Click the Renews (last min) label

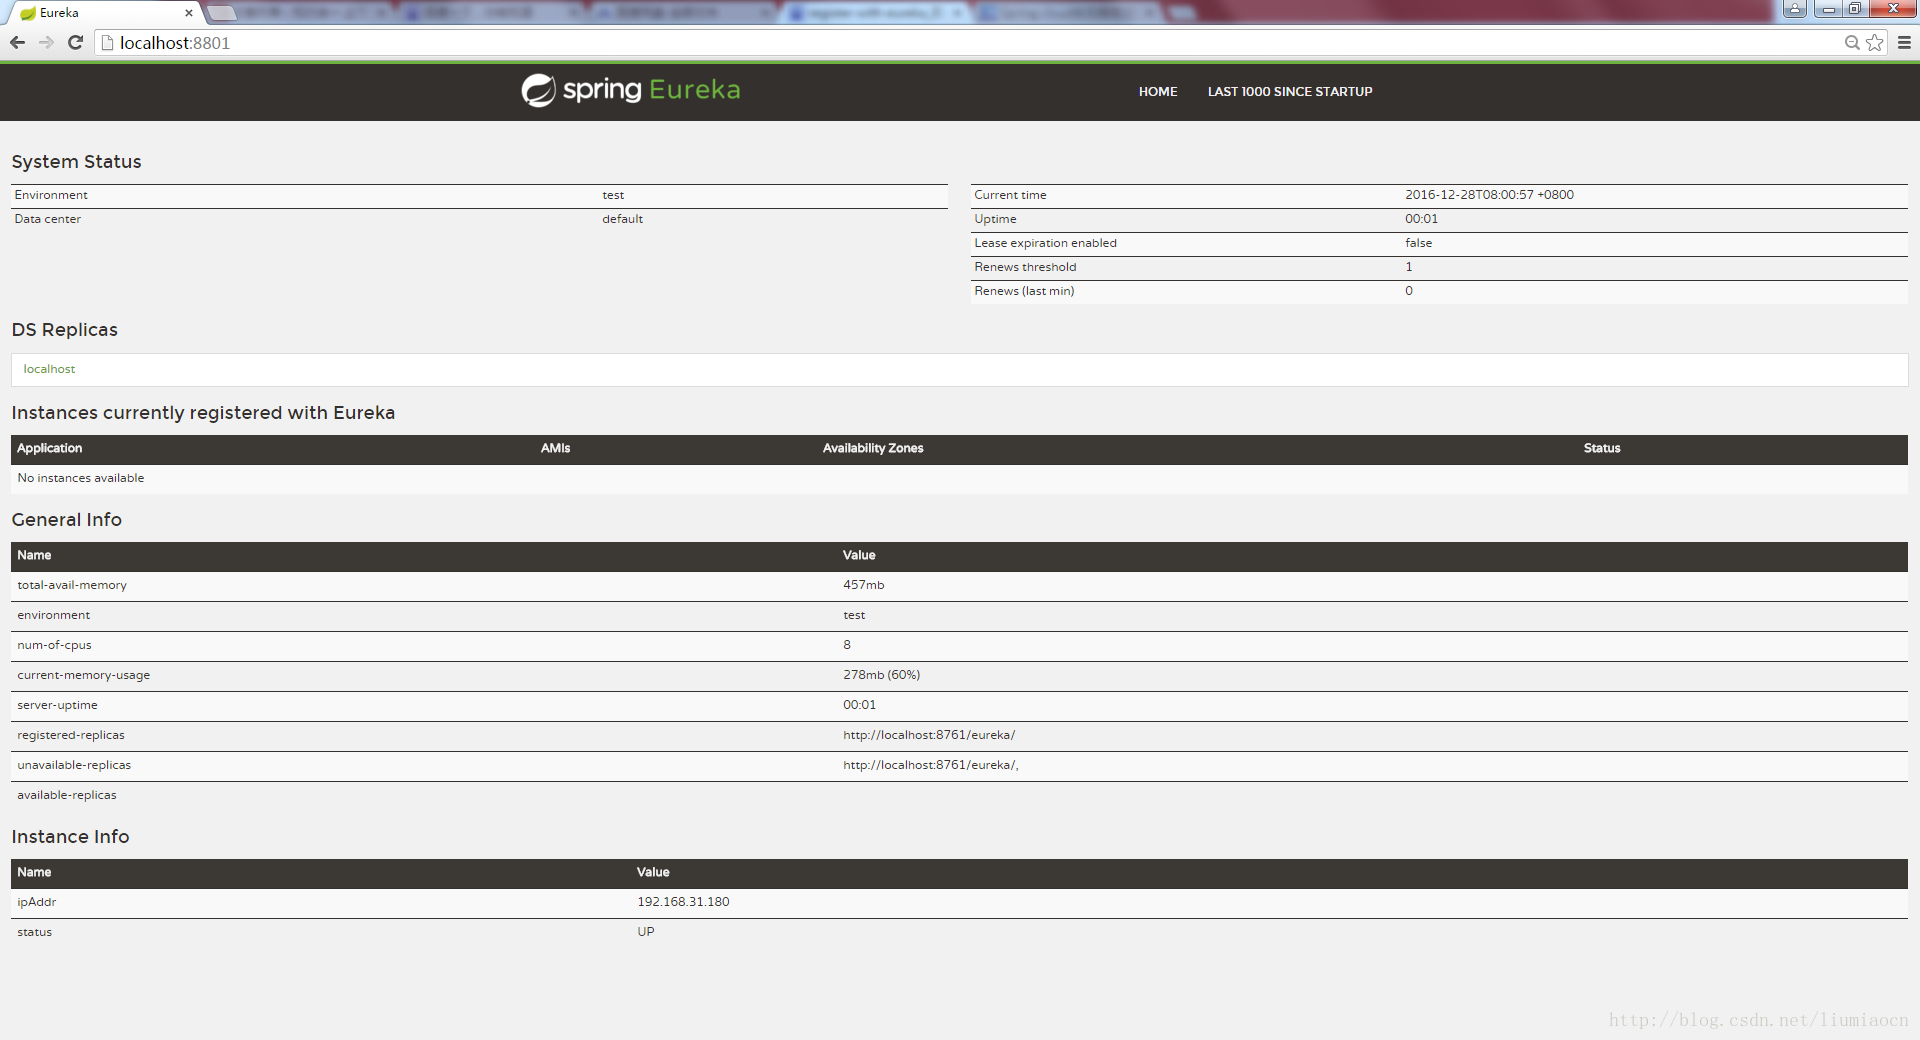(1024, 291)
